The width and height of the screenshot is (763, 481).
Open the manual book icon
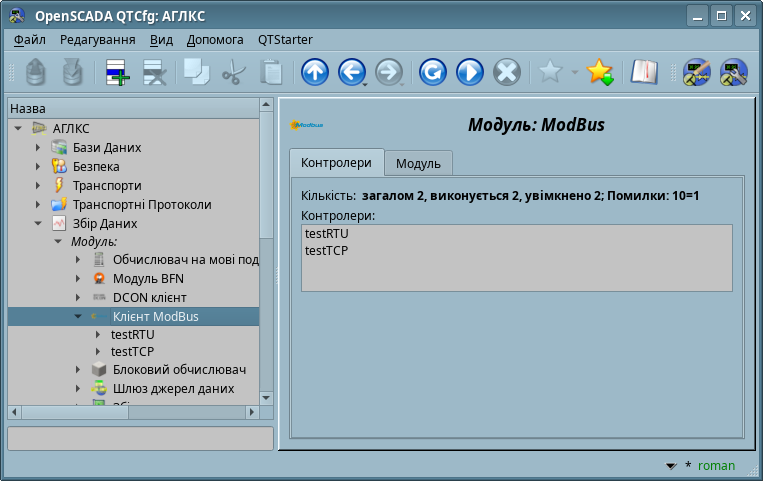pos(644,73)
